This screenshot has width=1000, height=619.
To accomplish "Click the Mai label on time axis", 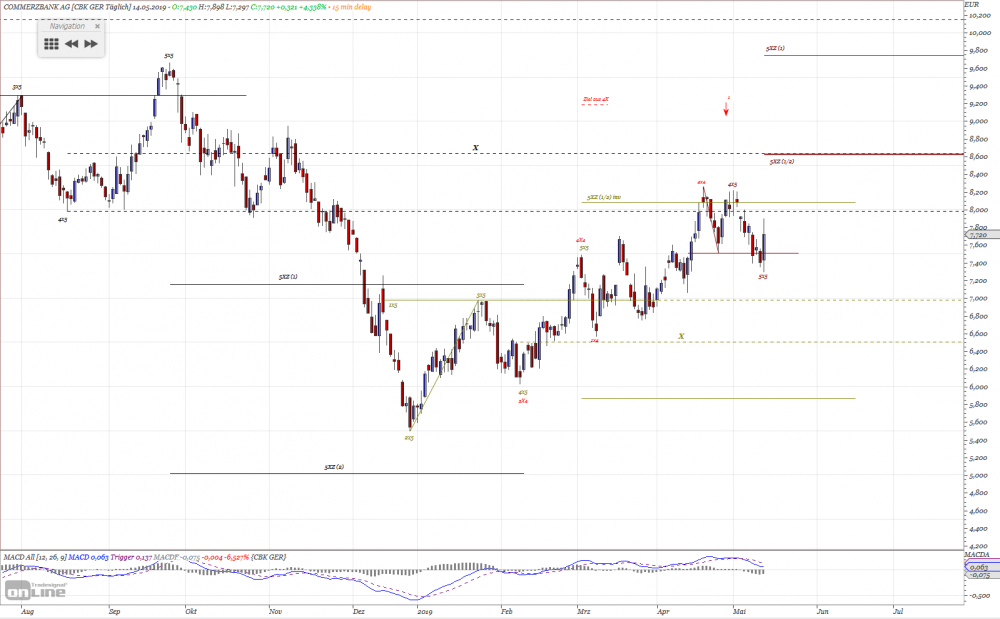I will (739, 611).
